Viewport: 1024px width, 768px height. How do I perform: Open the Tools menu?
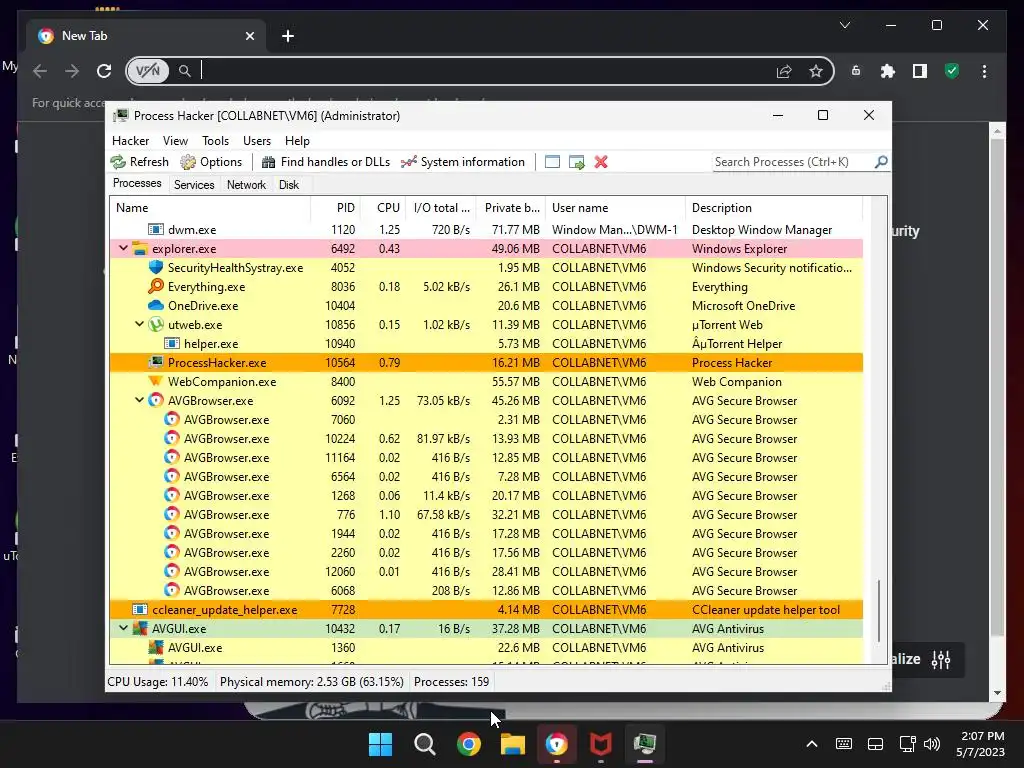tap(216, 141)
